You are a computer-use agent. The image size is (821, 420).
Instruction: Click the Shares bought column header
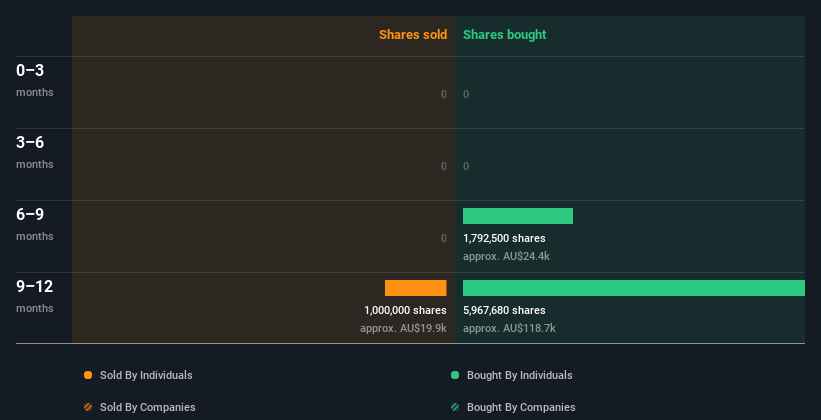pos(505,35)
